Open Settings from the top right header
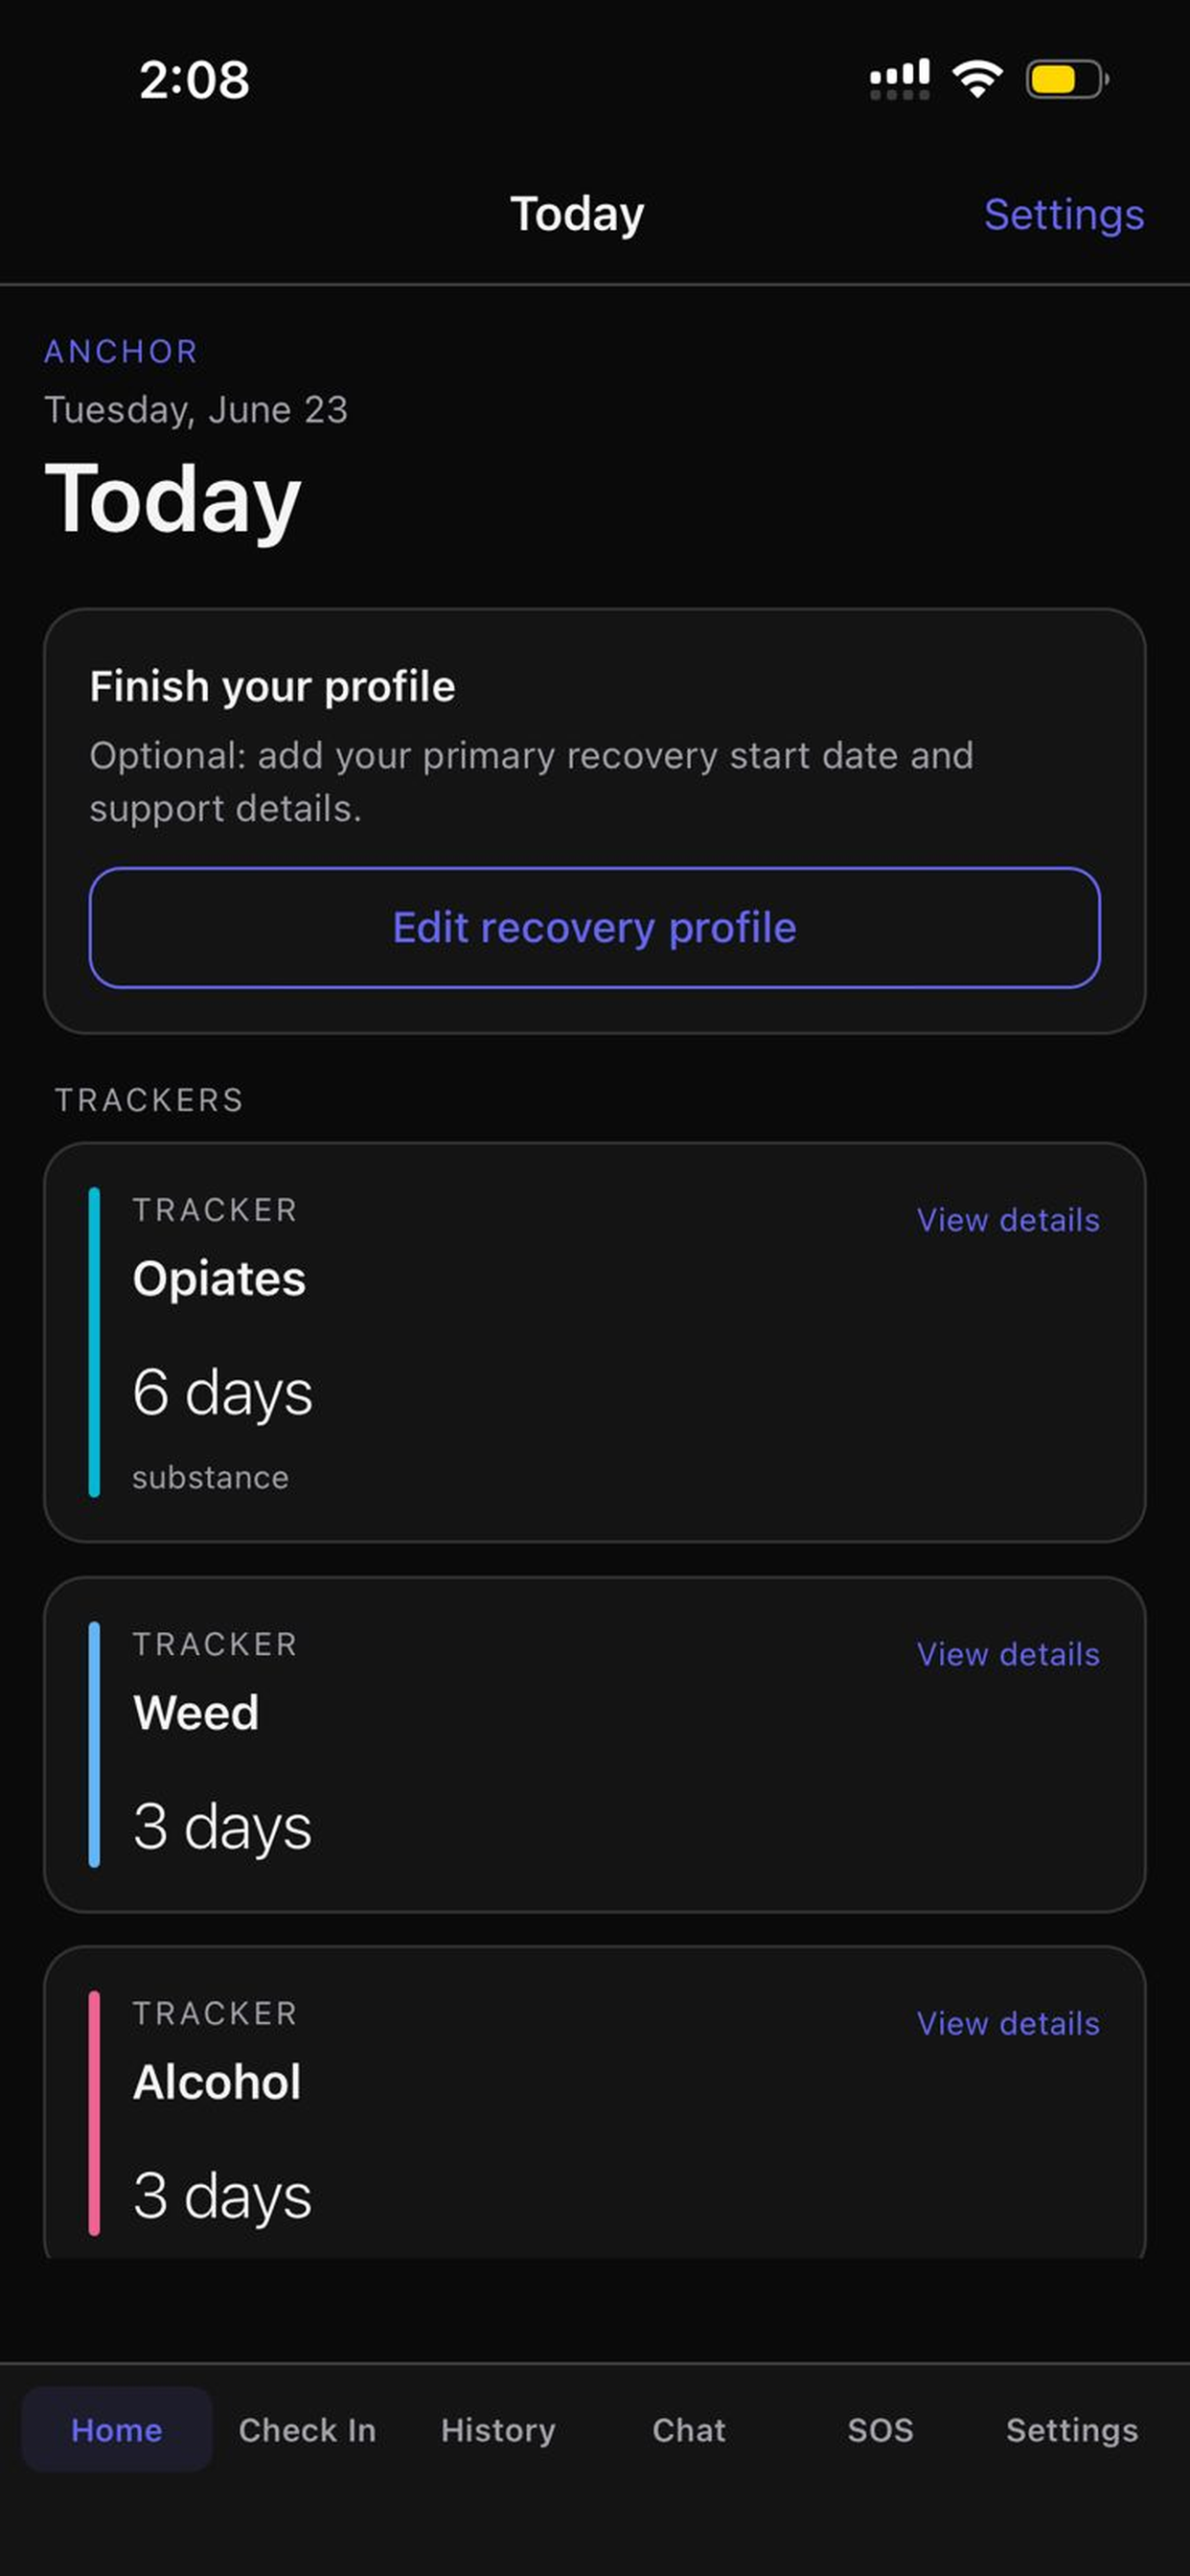Viewport: 1190px width, 2576px height. pos(1064,214)
